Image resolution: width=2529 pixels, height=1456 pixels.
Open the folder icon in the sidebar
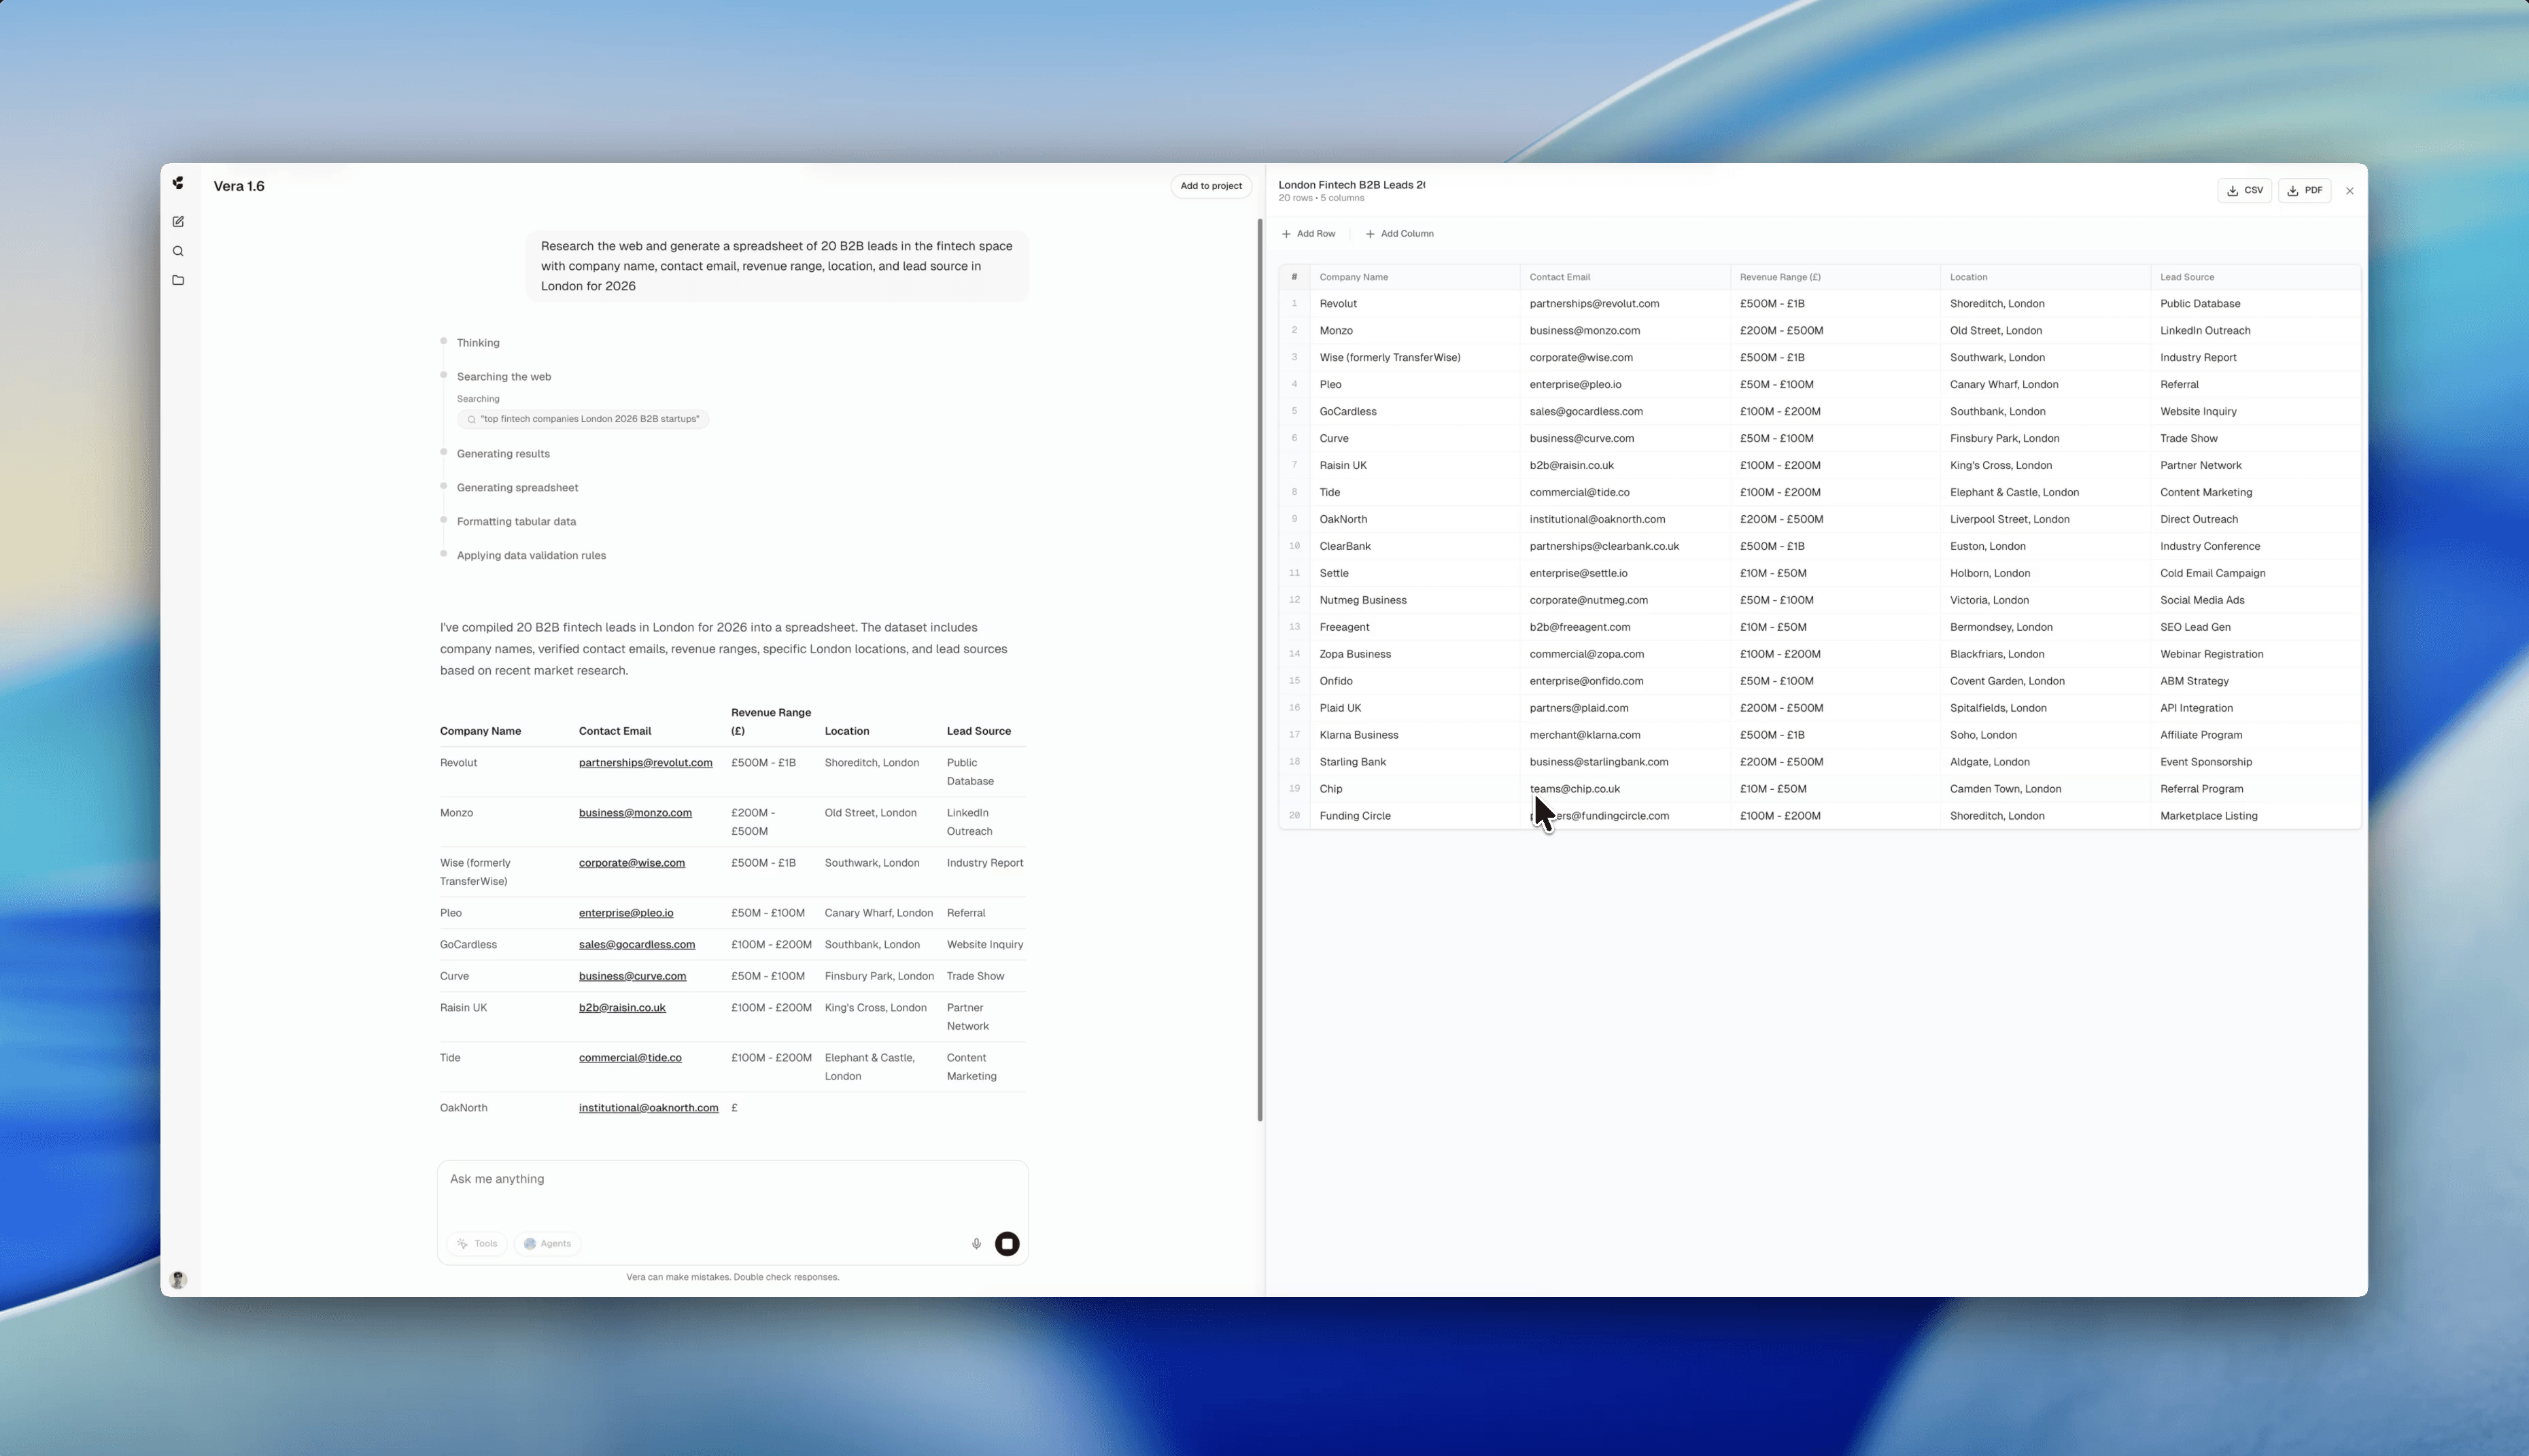click(x=178, y=280)
